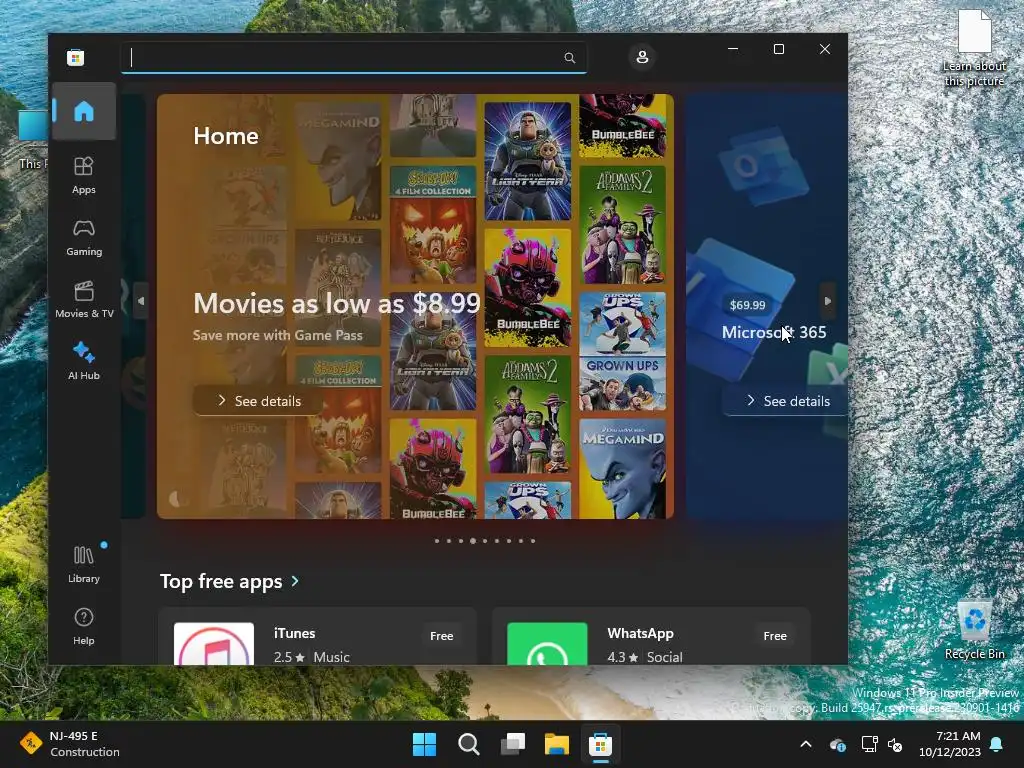Expand Top free apps list via chevron

coord(295,581)
